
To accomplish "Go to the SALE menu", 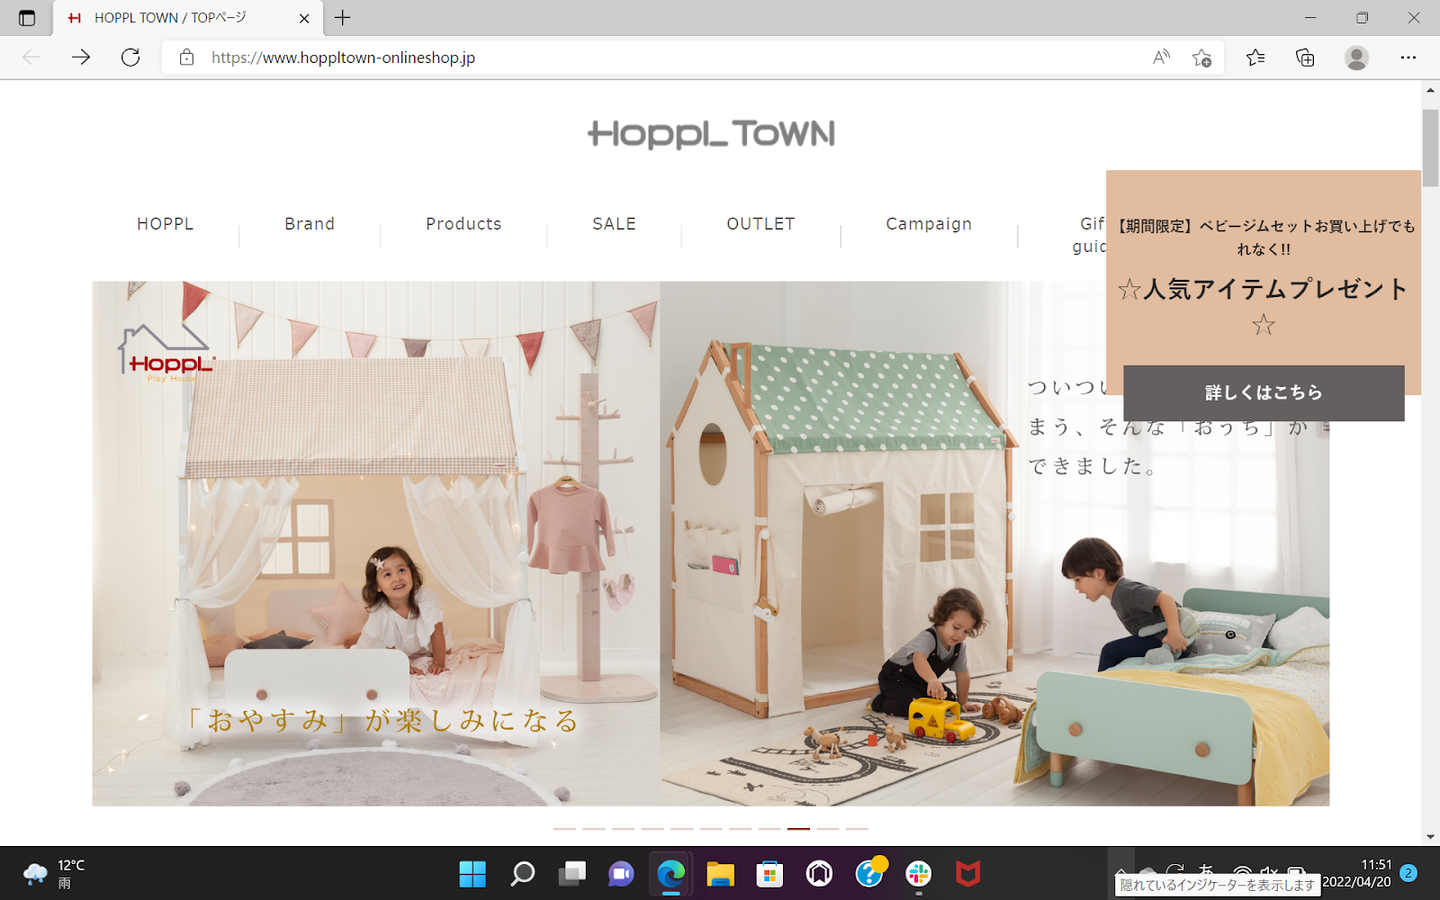I will (x=614, y=224).
